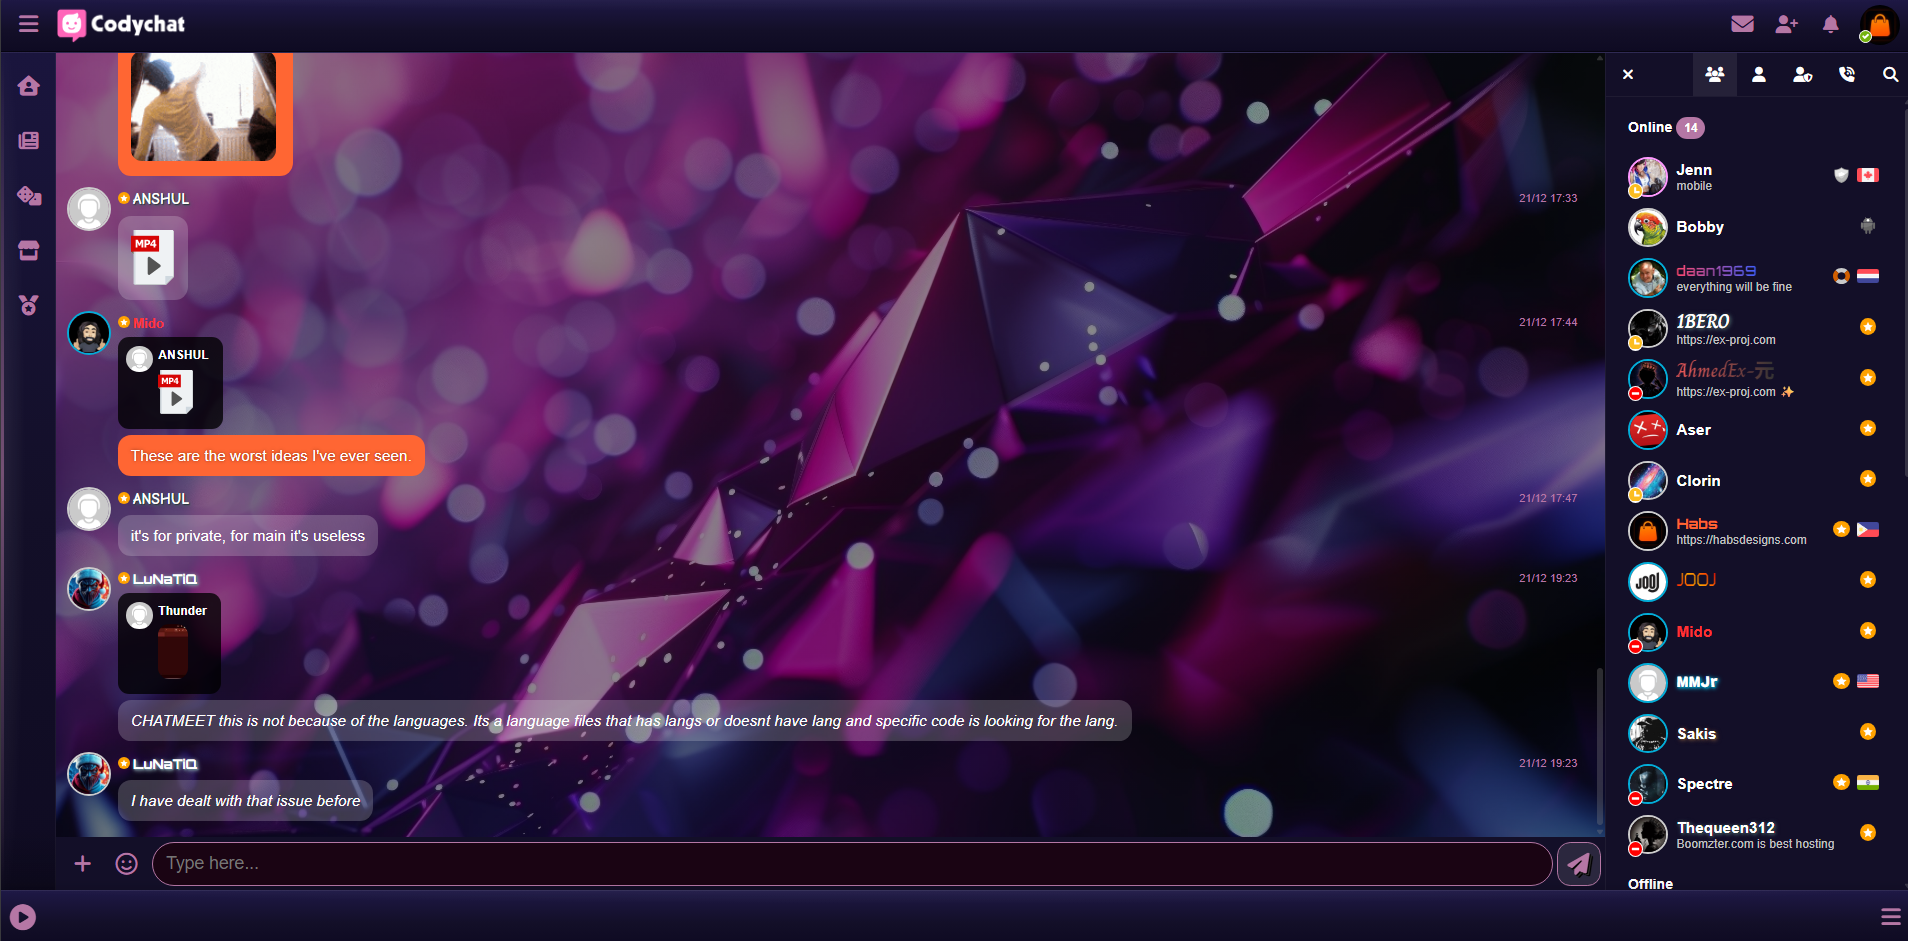
Task: Close the user list panel
Action: pyautogui.click(x=1628, y=75)
